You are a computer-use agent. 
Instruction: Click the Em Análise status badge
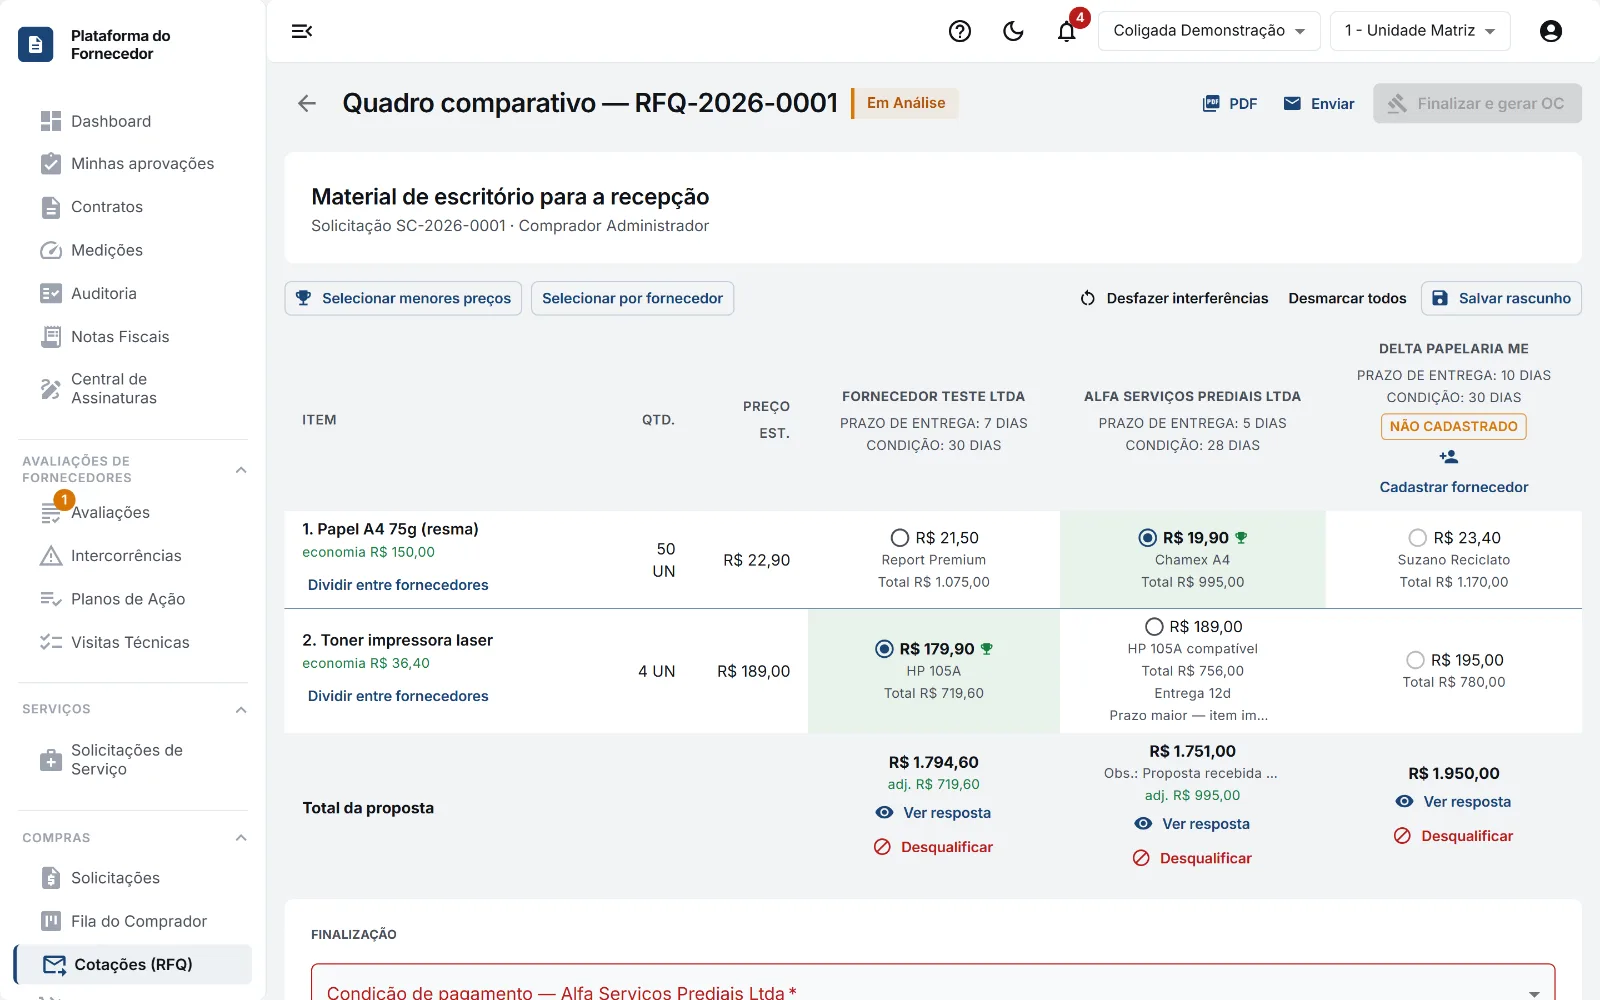[x=906, y=103]
